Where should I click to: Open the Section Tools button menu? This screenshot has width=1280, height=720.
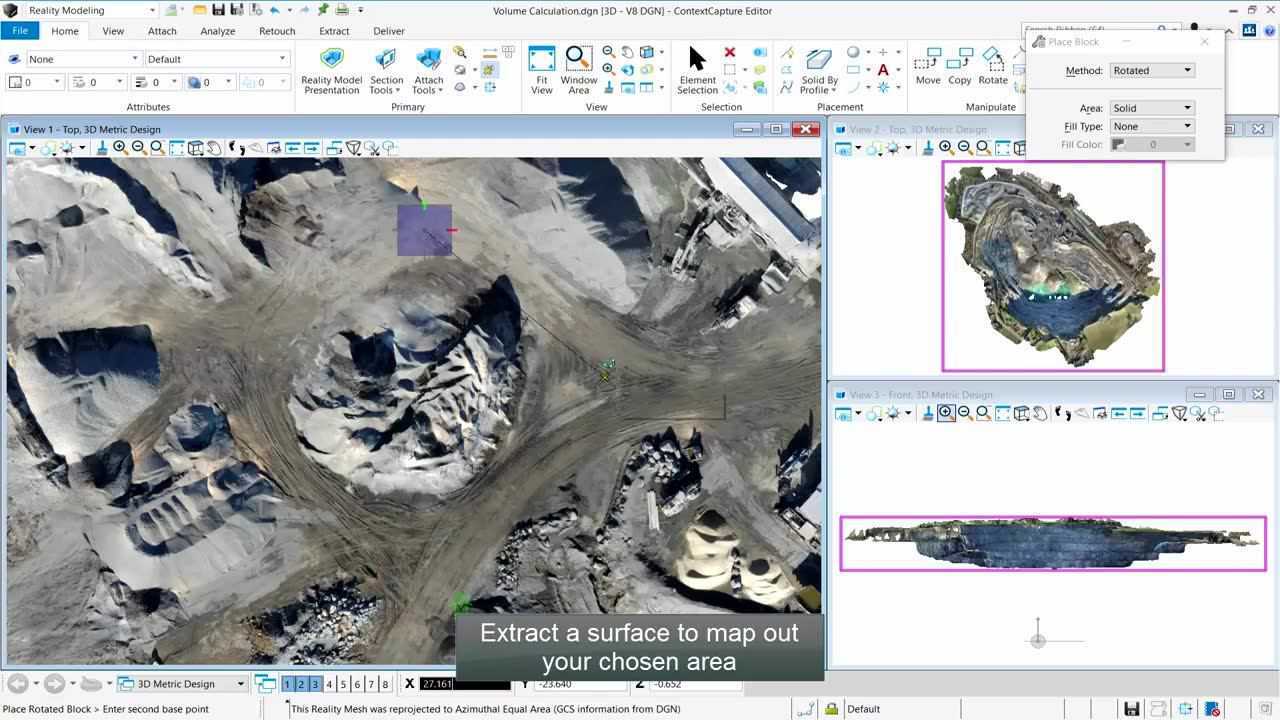click(386, 70)
